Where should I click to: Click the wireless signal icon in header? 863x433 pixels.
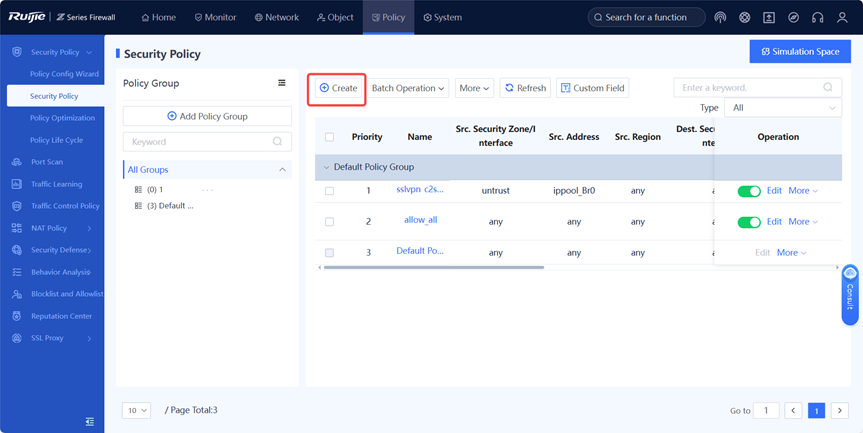pyautogui.click(x=720, y=18)
